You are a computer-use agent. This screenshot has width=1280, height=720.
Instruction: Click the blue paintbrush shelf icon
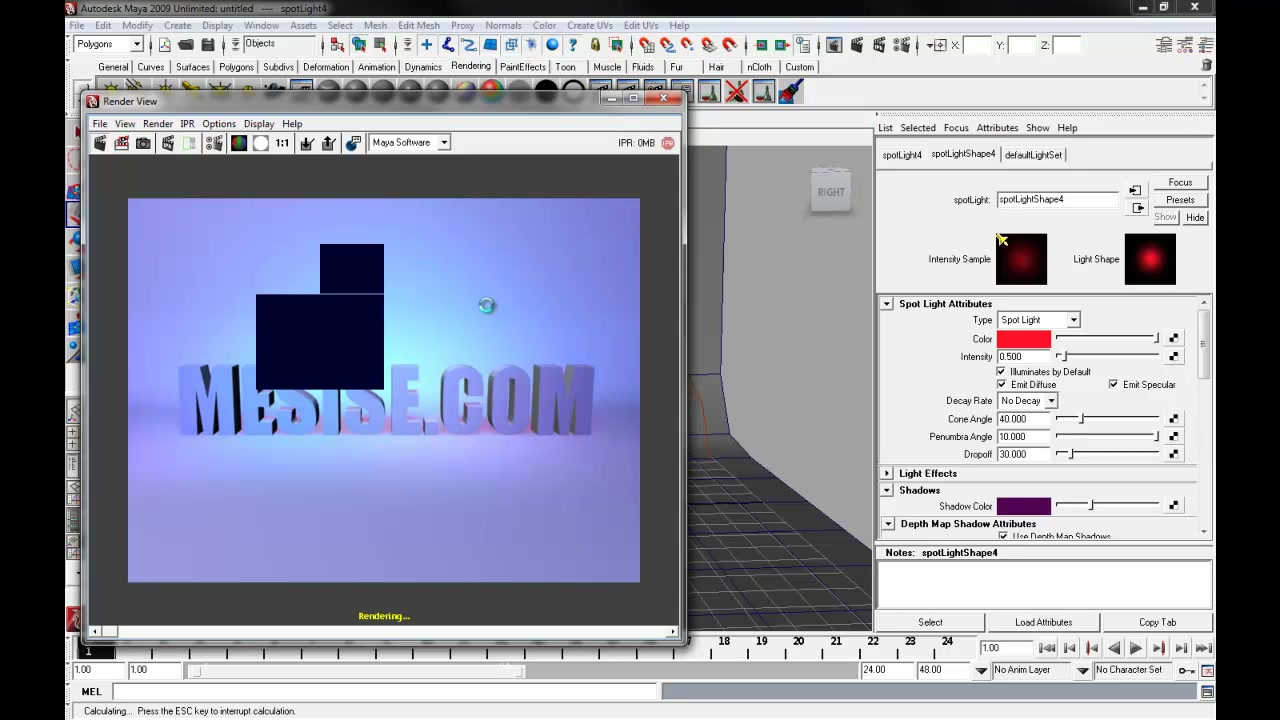(x=790, y=92)
